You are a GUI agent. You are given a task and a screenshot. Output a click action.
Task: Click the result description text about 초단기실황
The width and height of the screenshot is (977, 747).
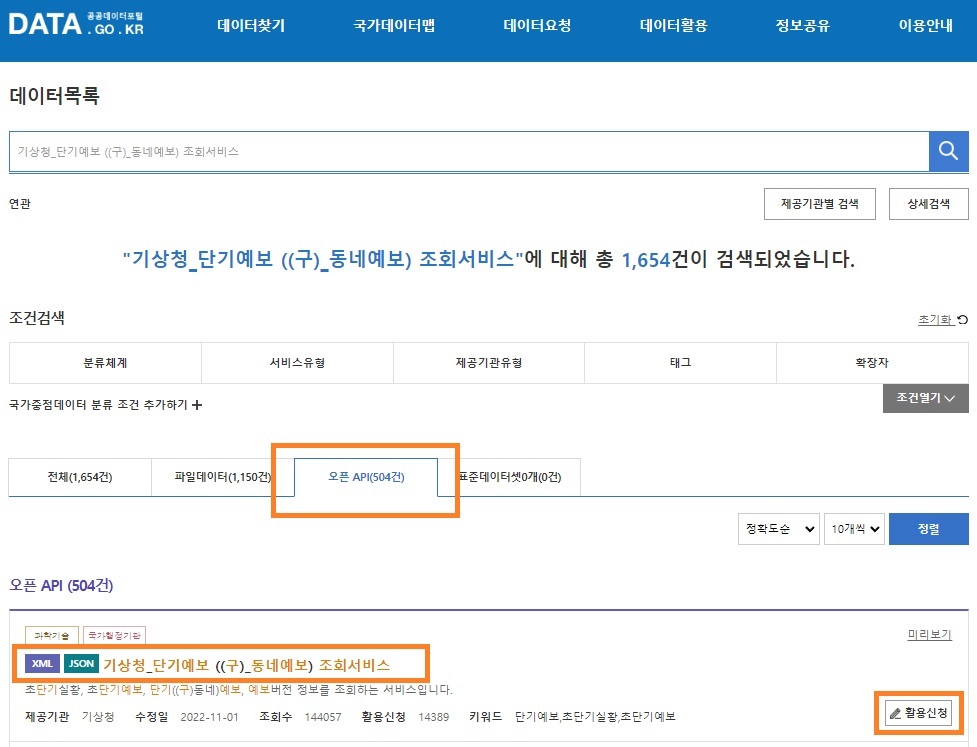239,690
